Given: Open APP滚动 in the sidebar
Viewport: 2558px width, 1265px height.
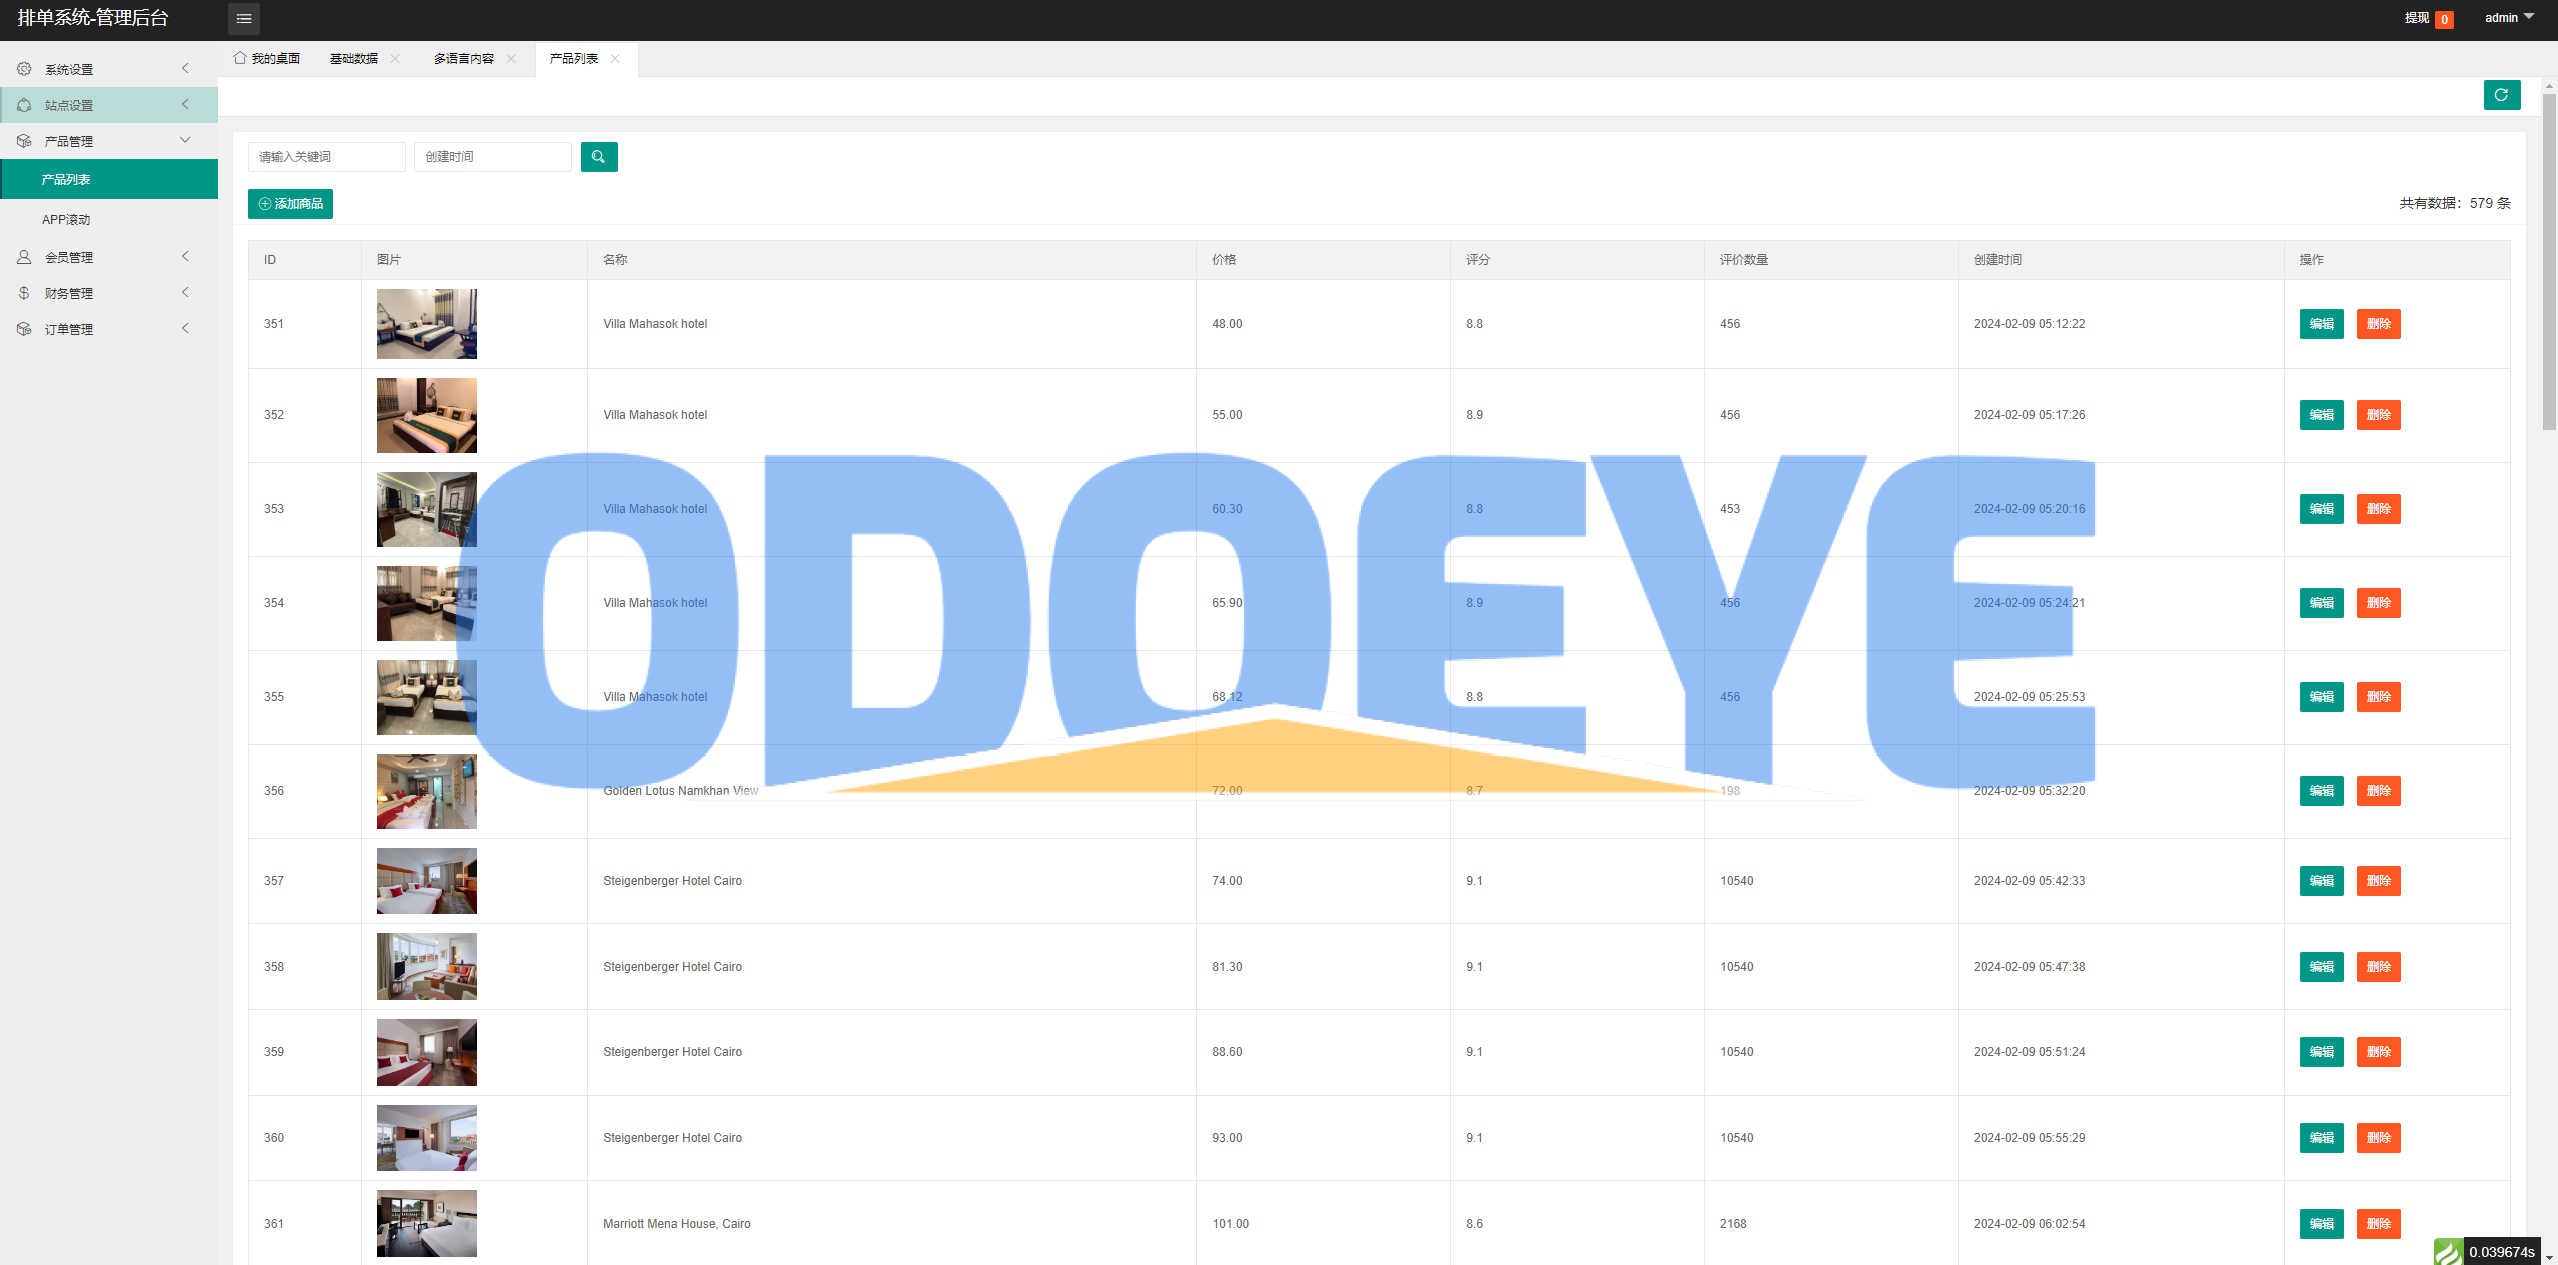Looking at the screenshot, I should pyautogui.click(x=109, y=219).
